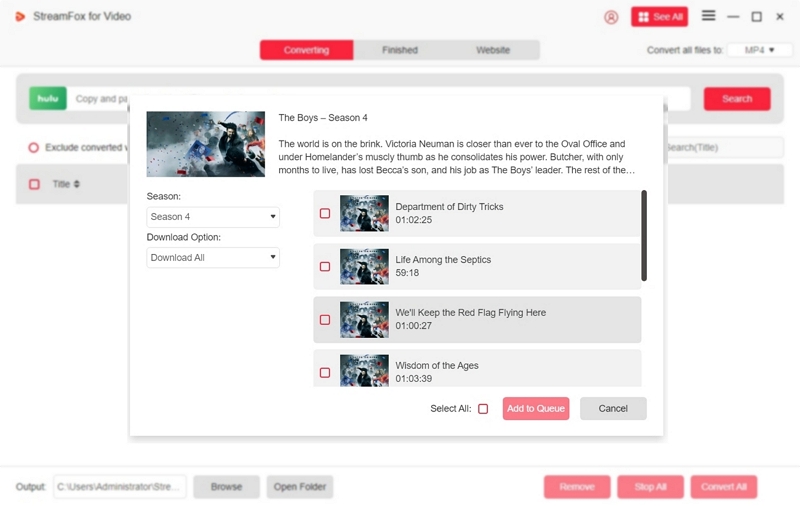Click the duration '01:02:25'
Screen dimensions: 800x506
click(414, 220)
